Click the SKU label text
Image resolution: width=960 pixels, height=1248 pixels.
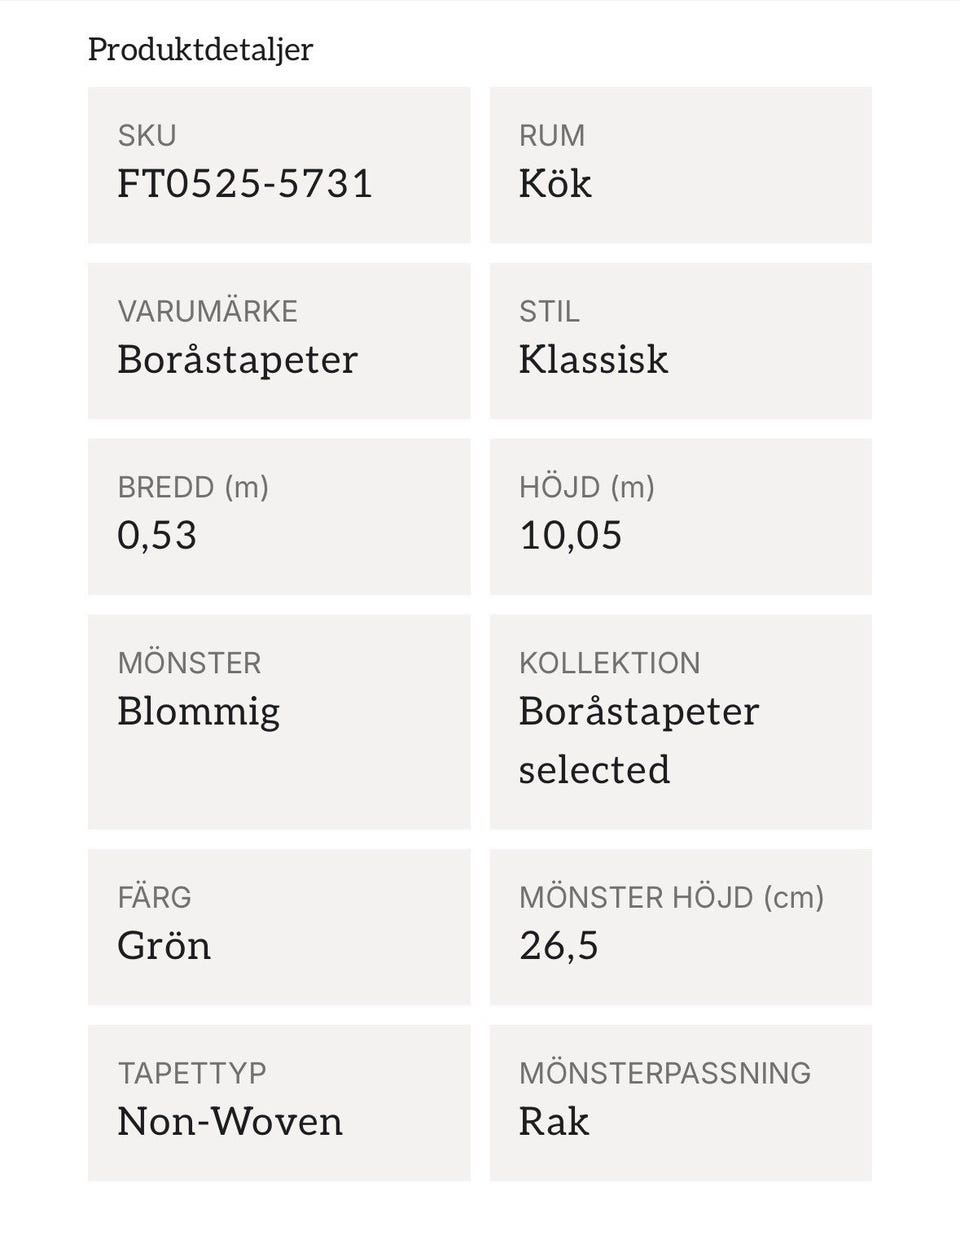pos(146,136)
